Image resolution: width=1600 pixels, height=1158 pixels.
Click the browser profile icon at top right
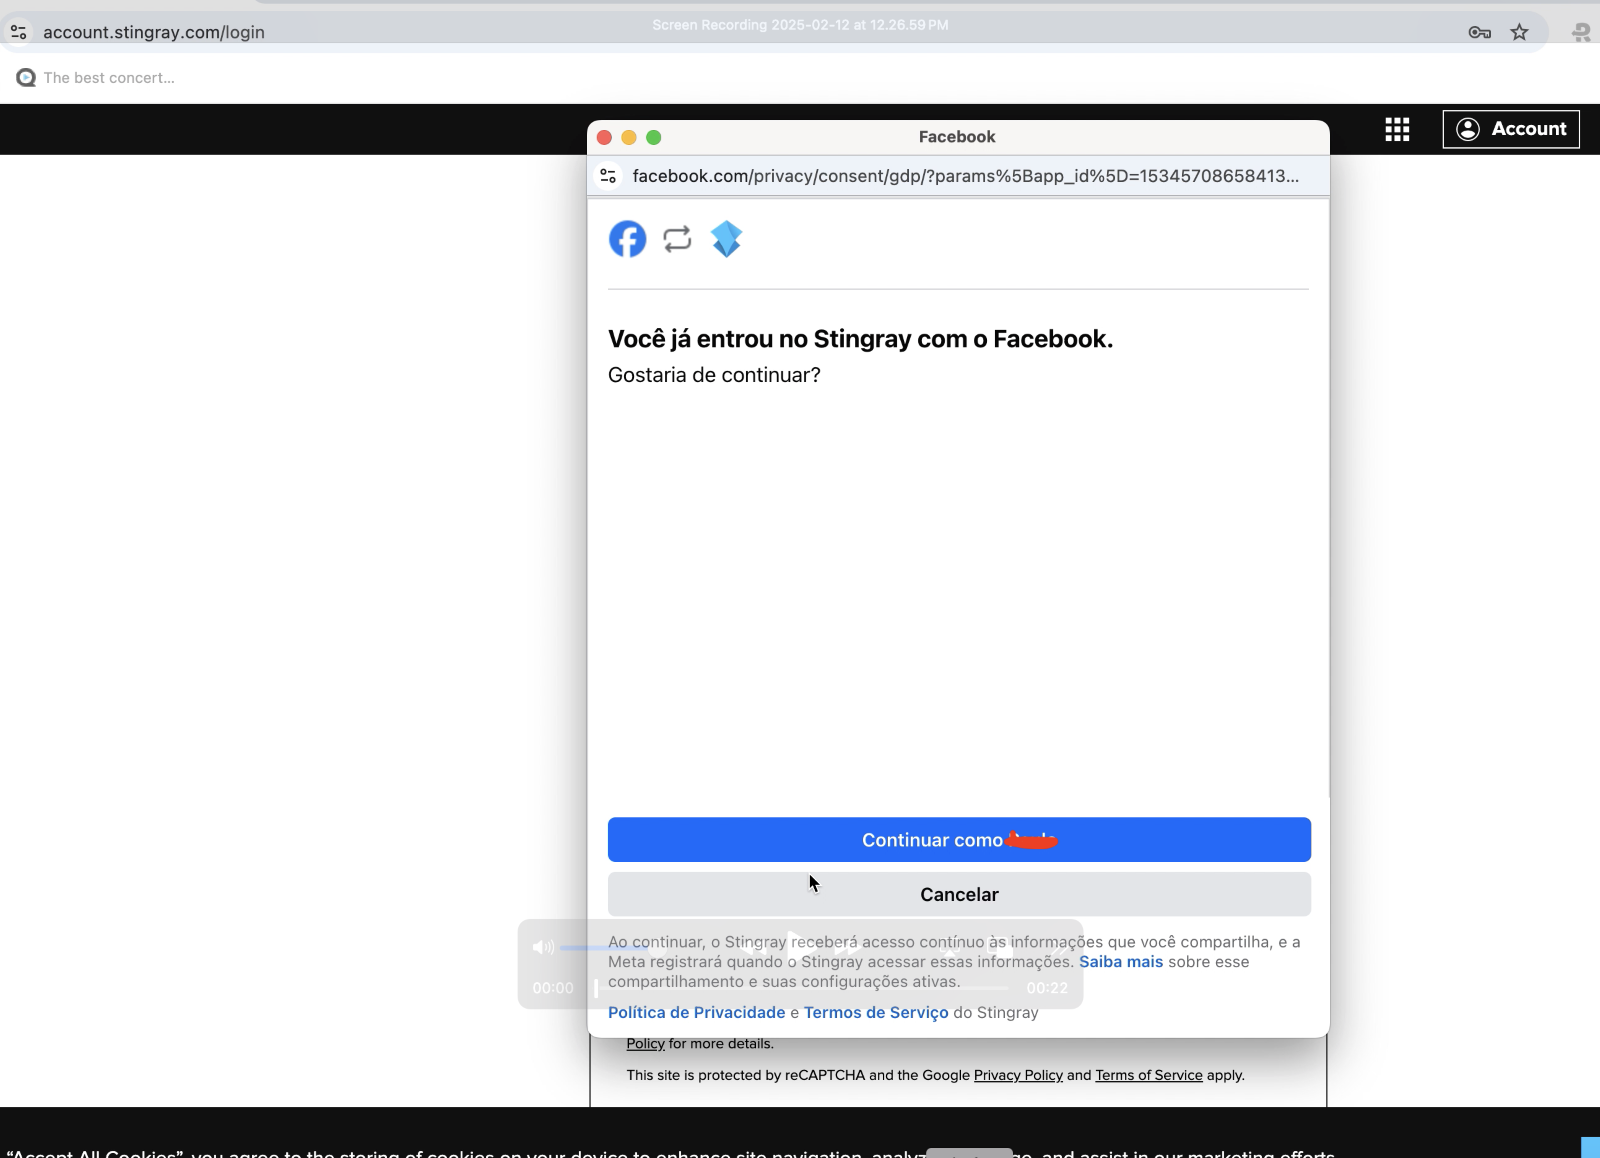pos(1581,31)
